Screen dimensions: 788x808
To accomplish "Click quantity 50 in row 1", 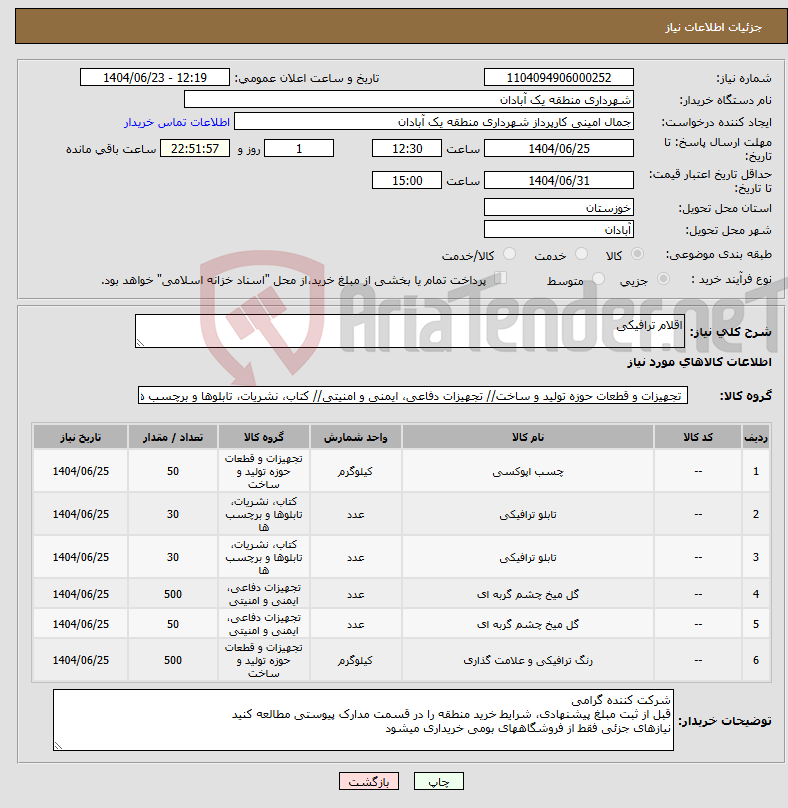I will [x=173, y=472].
